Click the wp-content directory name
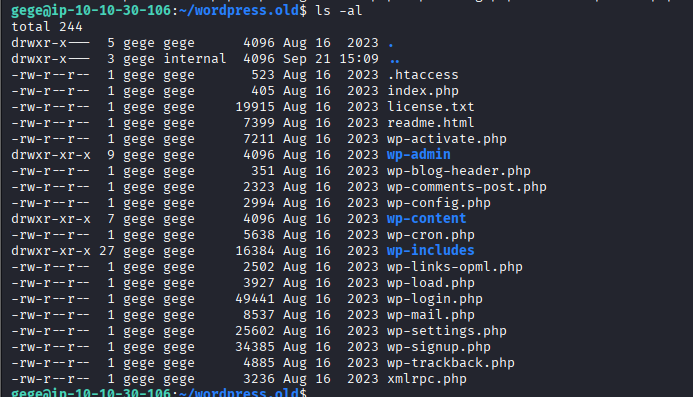The height and width of the screenshot is (397, 693). 426,218
